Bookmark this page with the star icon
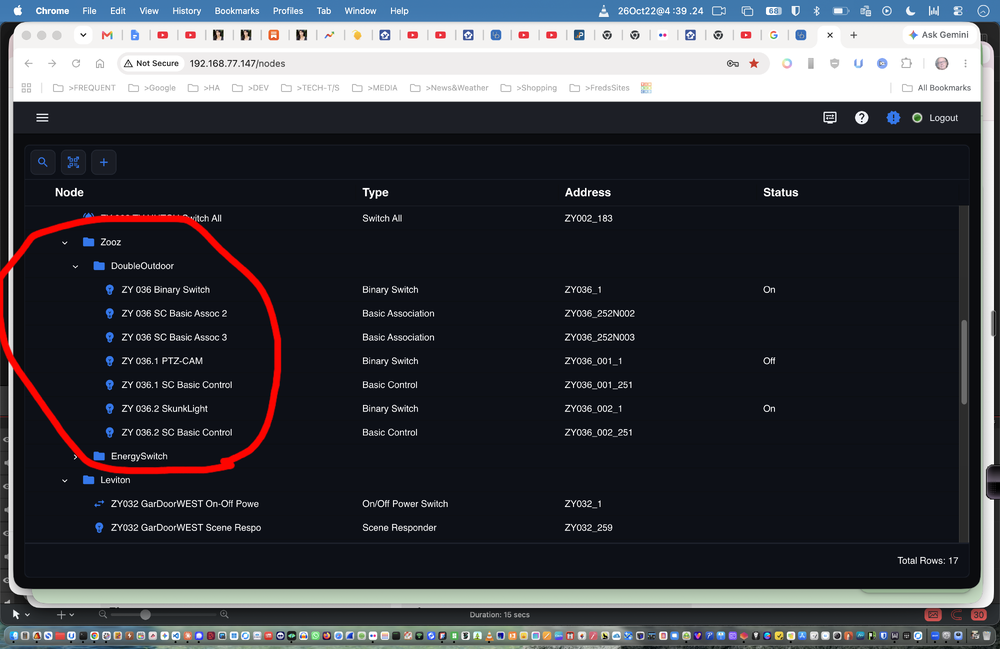The image size is (1000, 649). pos(754,63)
